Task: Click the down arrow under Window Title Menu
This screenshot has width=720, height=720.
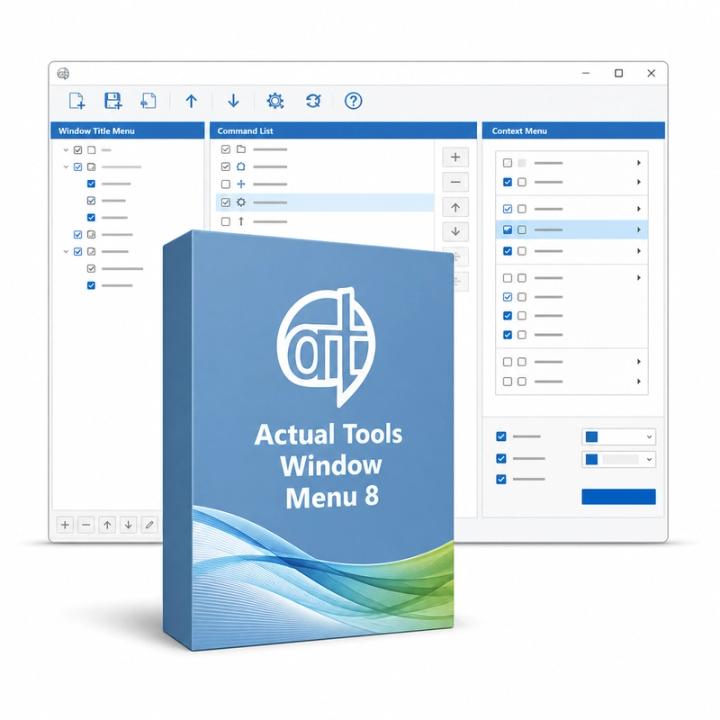Action: 128,524
